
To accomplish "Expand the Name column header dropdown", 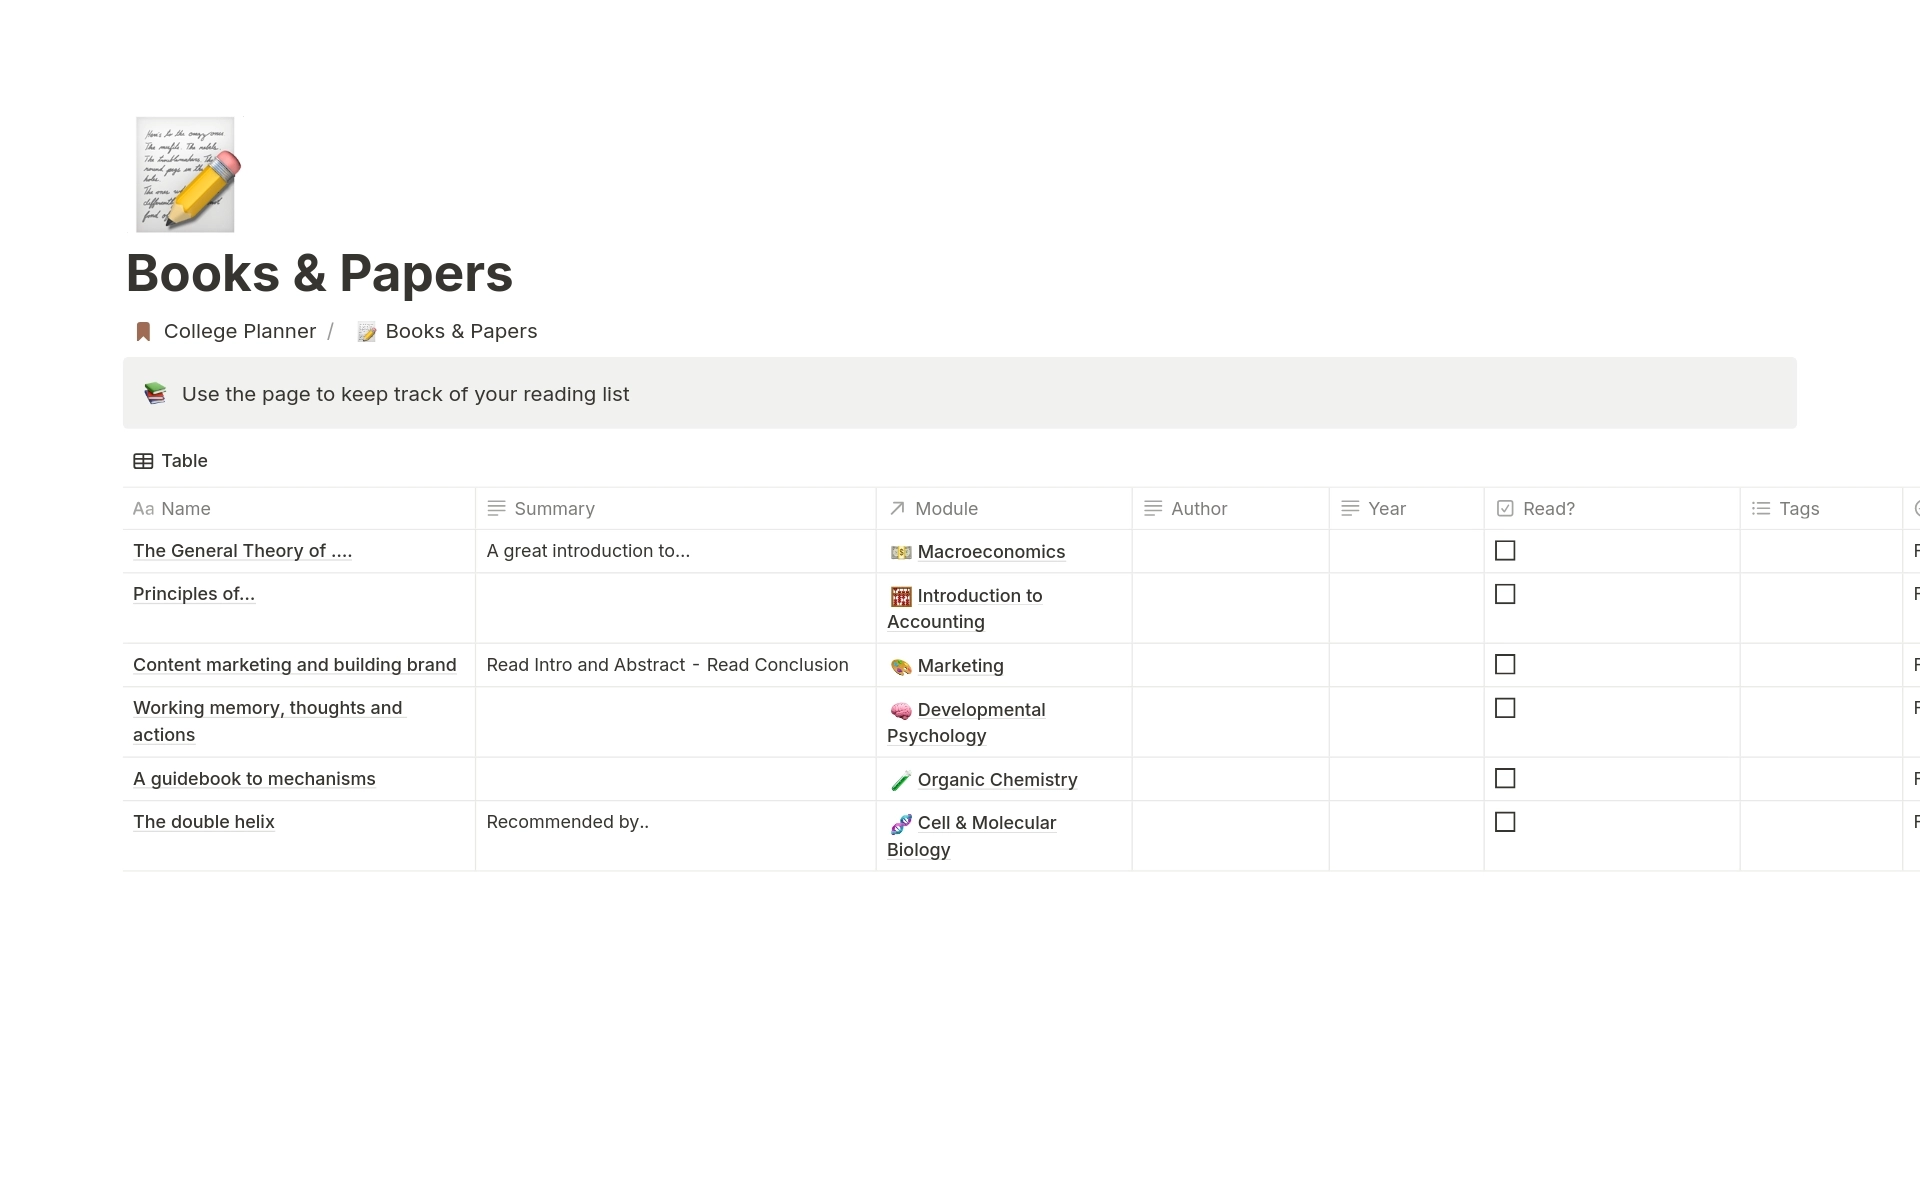I will coord(185,507).
